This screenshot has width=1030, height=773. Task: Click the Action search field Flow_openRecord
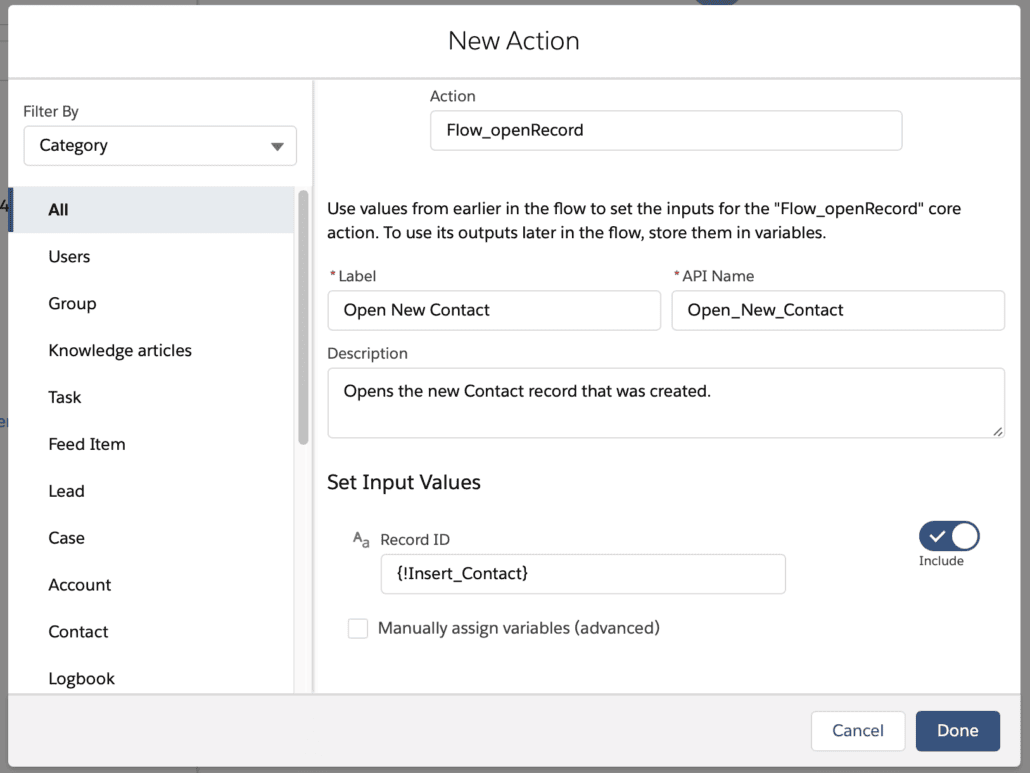coord(666,130)
